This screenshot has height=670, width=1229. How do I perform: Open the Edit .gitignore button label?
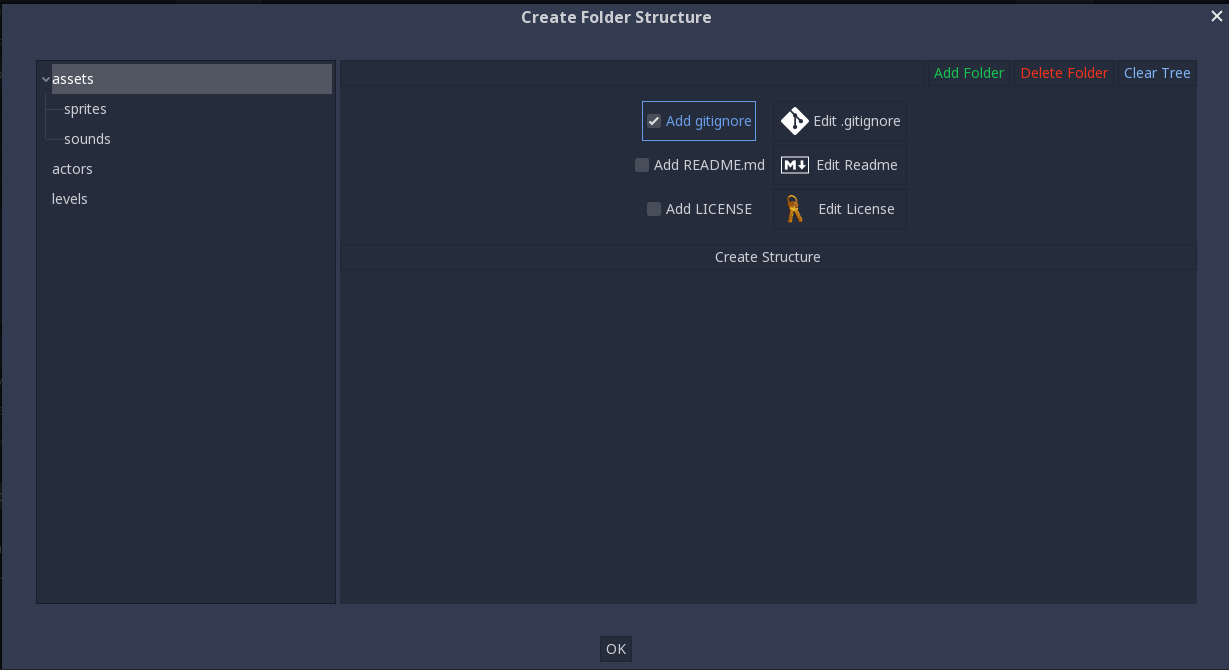tap(857, 121)
